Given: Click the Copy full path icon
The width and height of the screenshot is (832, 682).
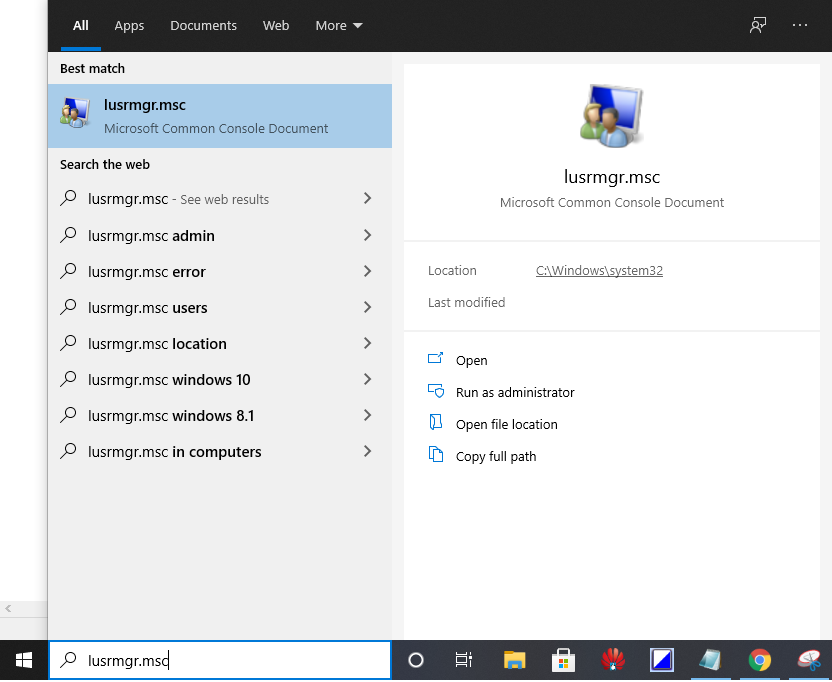Looking at the screenshot, I should (x=436, y=455).
